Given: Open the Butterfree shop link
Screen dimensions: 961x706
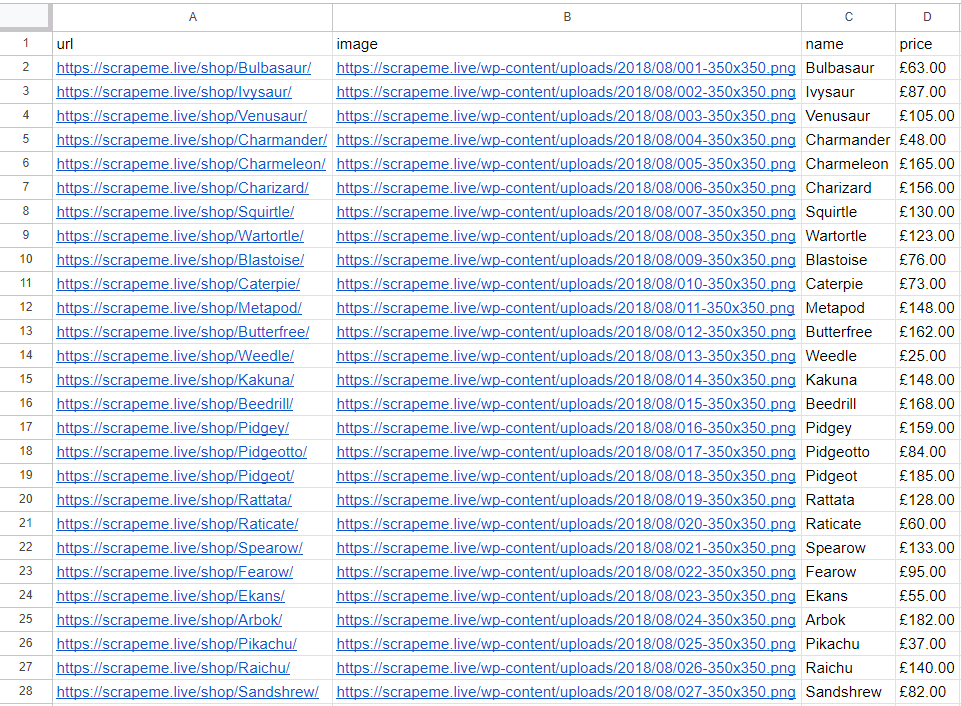Looking at the screenshot, I should pos(183,332).
